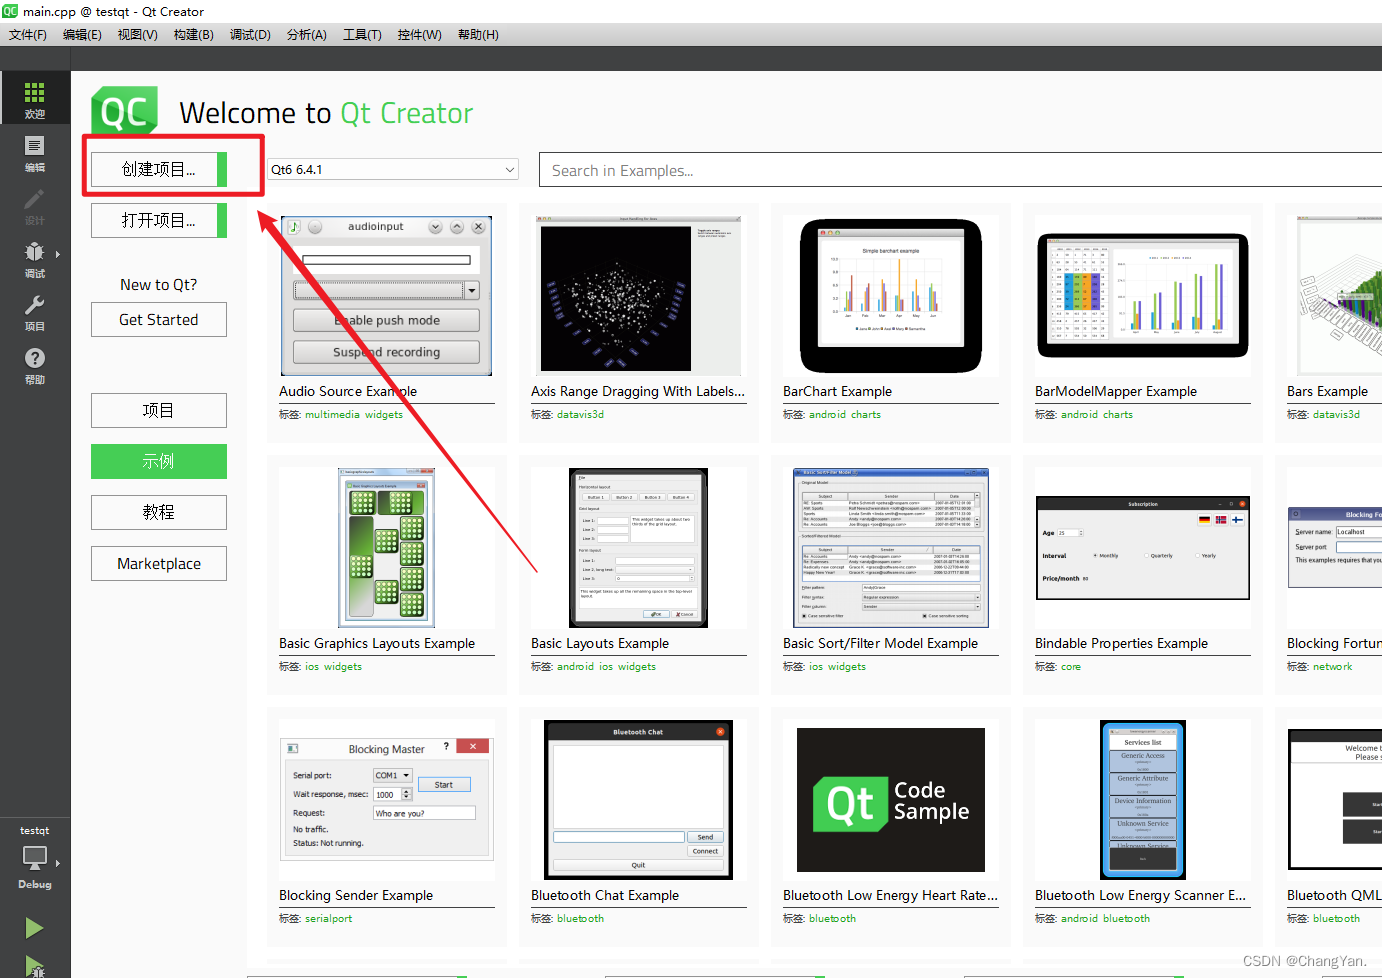The width and height of the screenshot is (1382, 978).
Task: Open Bluetooth Low Energy Scanner thumbnail
Action: tap(1142, 800)
